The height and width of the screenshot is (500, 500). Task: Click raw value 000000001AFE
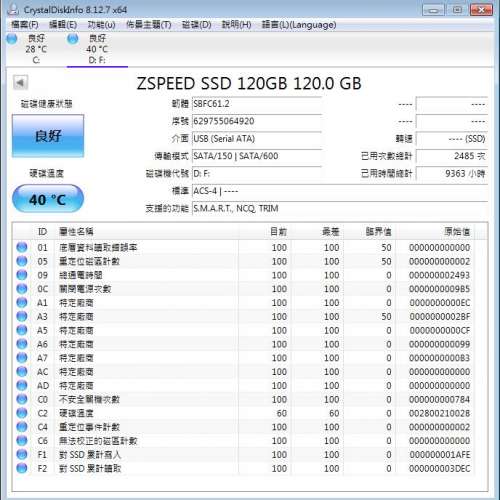(440, 455)
